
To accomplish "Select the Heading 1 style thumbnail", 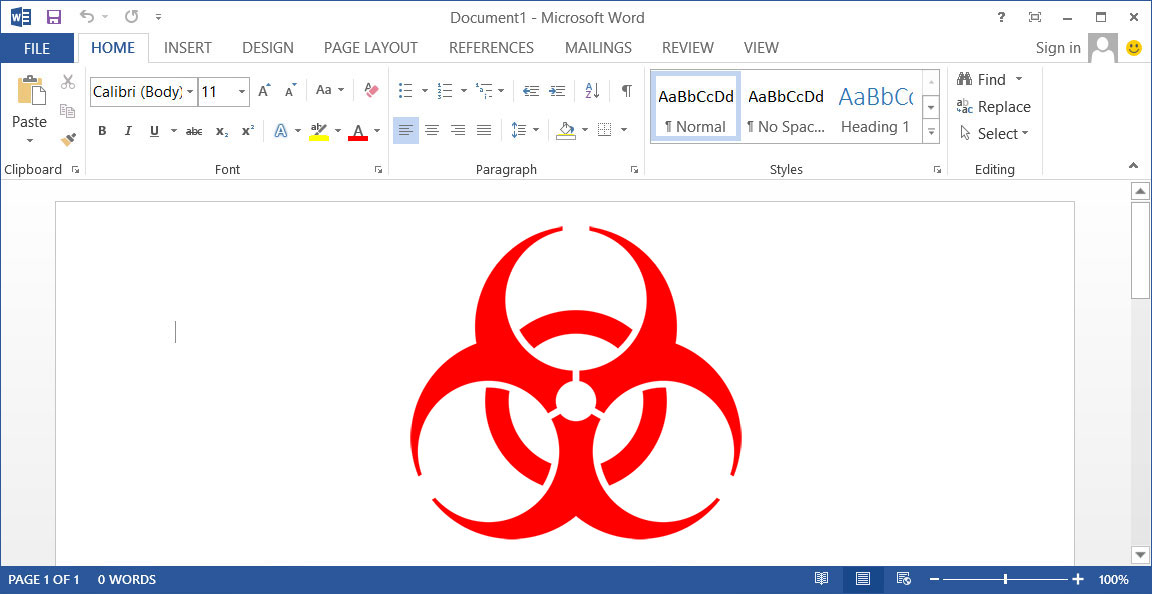I will click(875, 107).
